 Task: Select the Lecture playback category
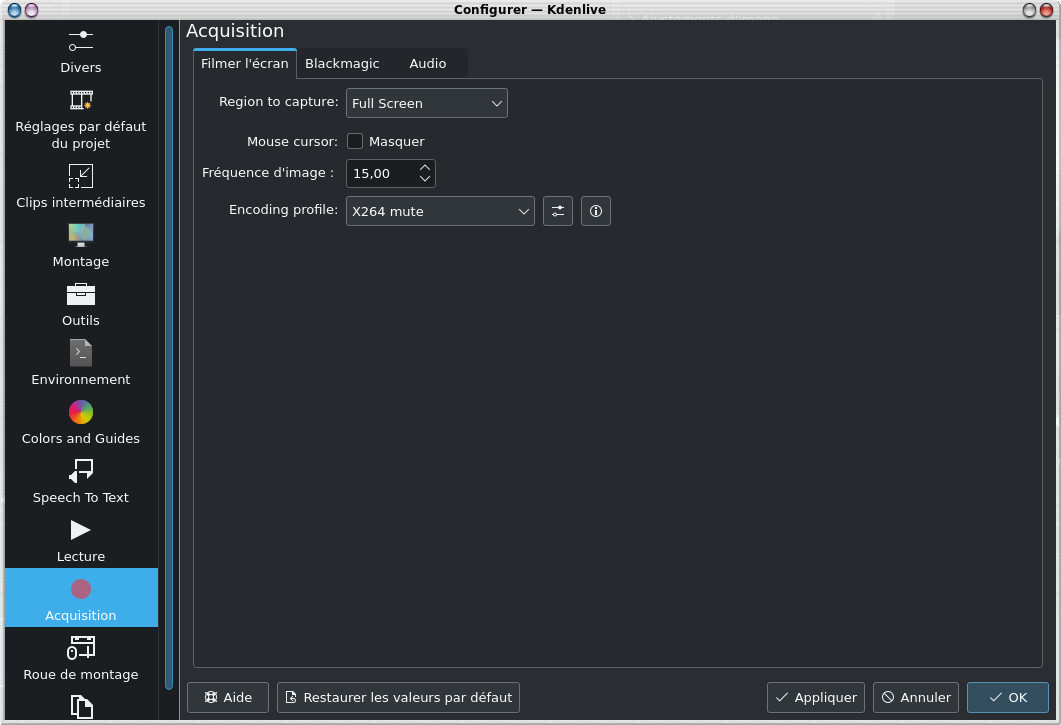click(81, 540)
